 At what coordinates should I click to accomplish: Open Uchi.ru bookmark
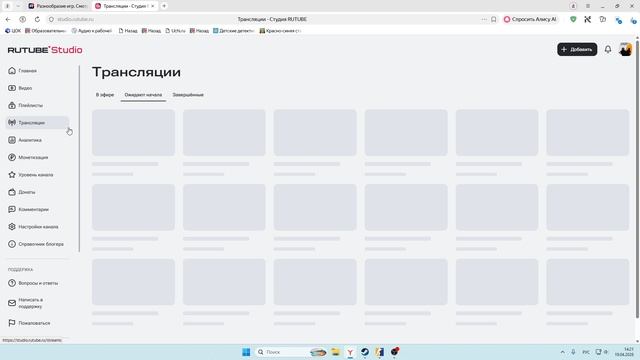point(175,31)
